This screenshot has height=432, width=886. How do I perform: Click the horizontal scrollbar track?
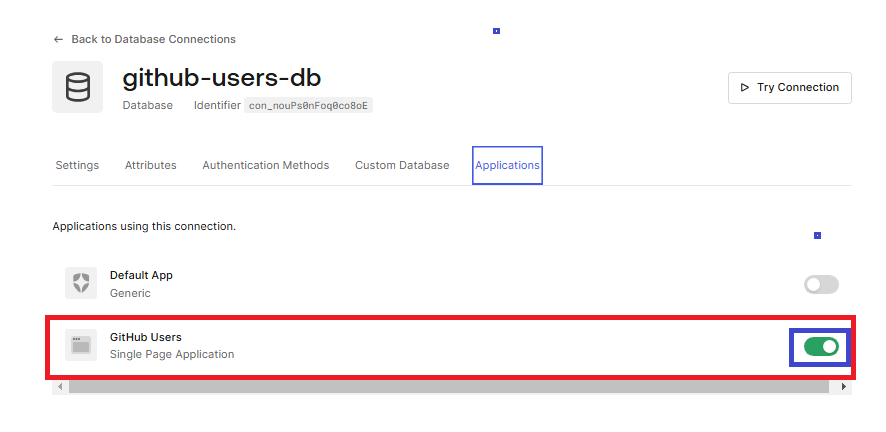(x=449, y=387)
